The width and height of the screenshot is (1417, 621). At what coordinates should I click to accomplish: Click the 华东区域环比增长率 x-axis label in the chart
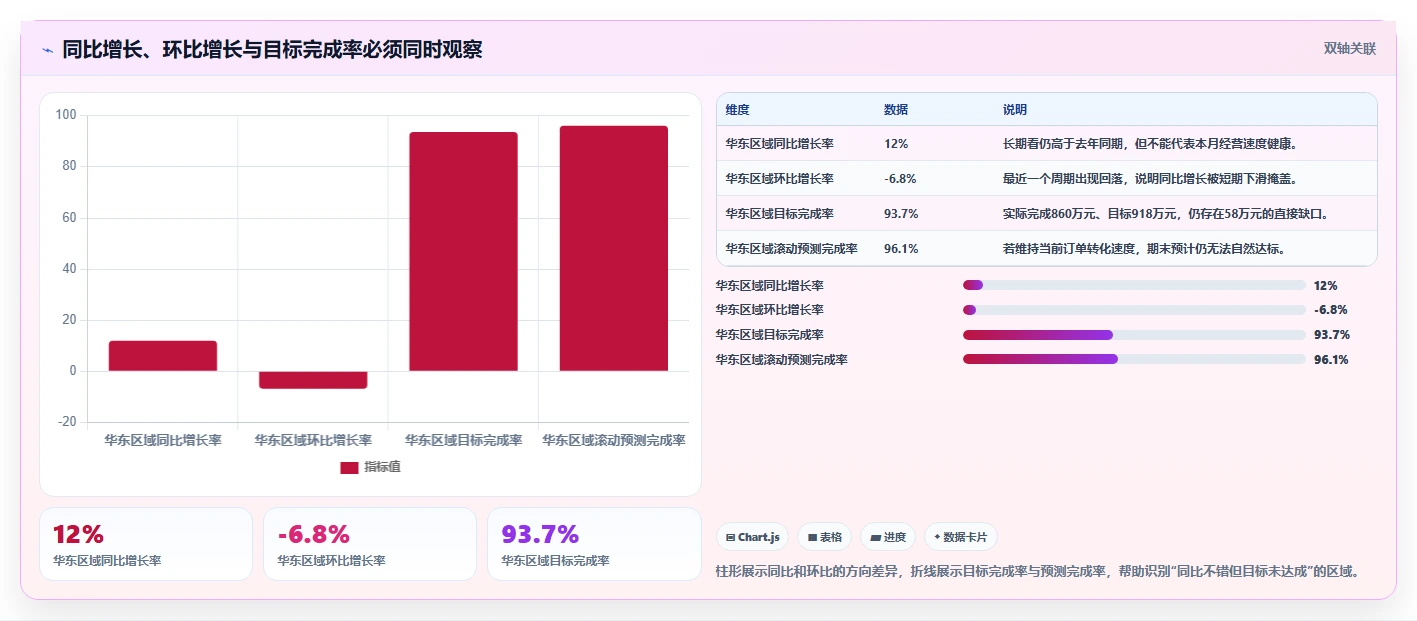313,440
